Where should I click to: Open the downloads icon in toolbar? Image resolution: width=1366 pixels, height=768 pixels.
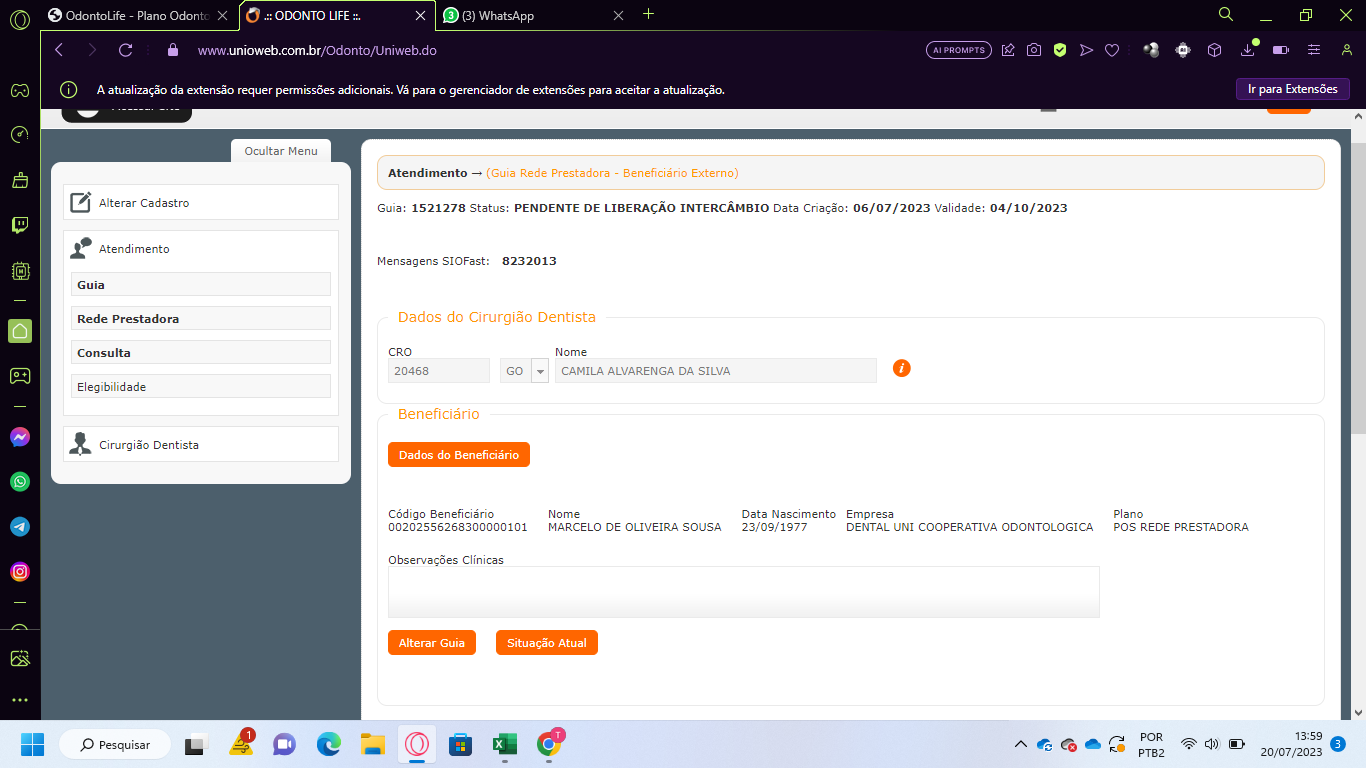pos(1248,50)
